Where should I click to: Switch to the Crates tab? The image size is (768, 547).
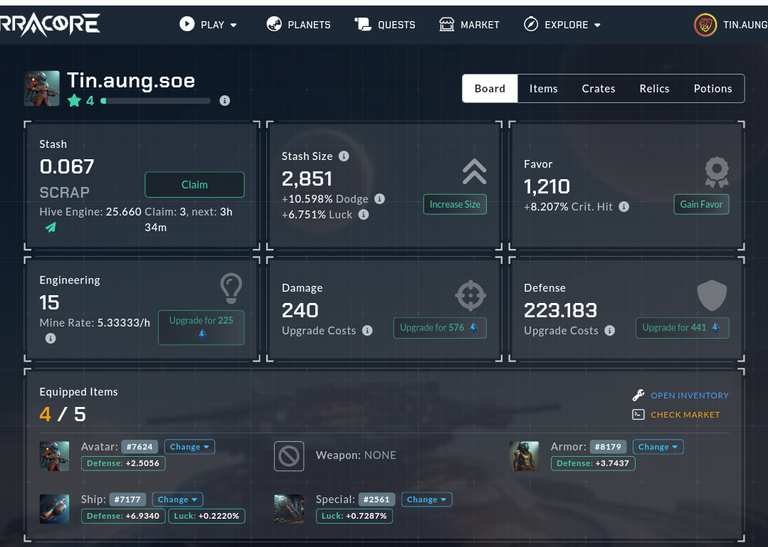pyautogui.click(x=599, y=89)
